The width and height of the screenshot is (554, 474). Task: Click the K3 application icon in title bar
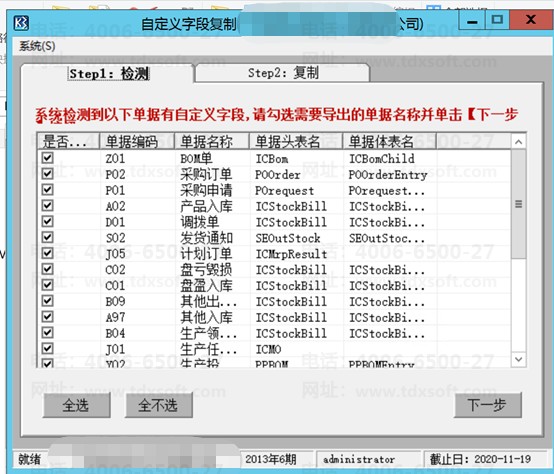(x=21, y=23)
